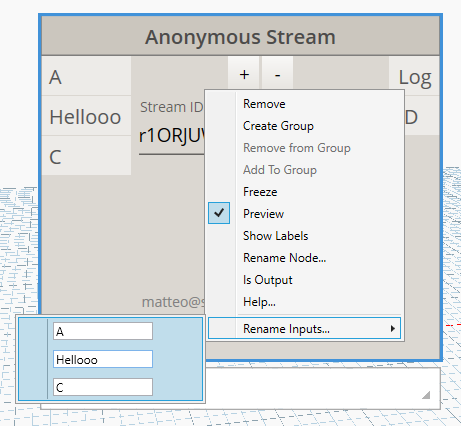
Task: Click the C rename input field
Action: [x=103, y=387]
